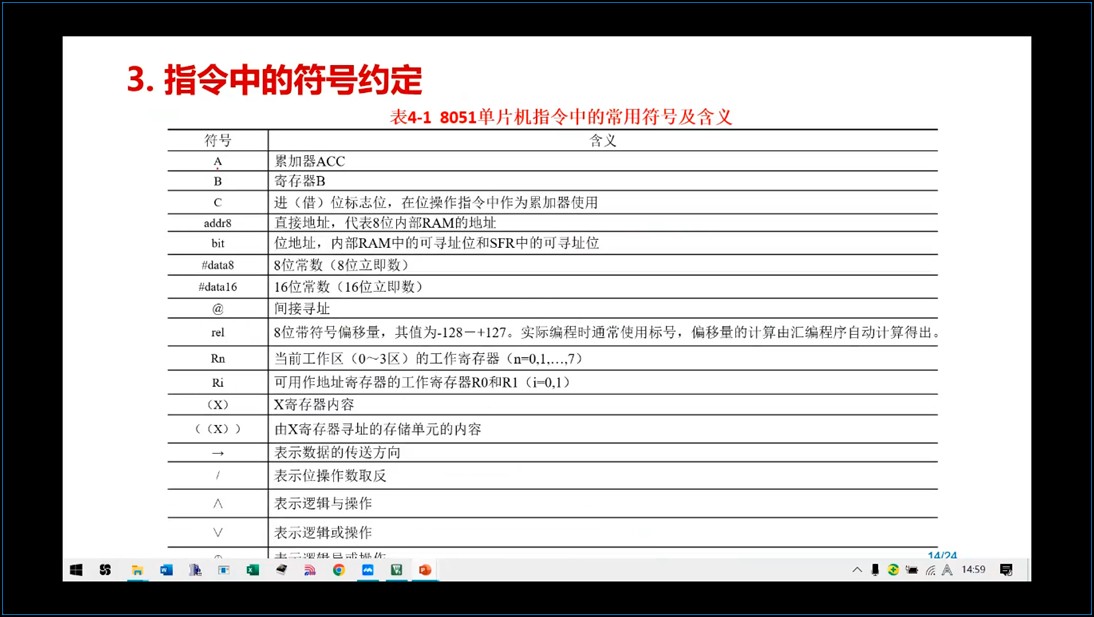The width and height of the screenshot is (1094, 617).
Task: Click the green-yellow security tray icon
Action: point(893,570)
